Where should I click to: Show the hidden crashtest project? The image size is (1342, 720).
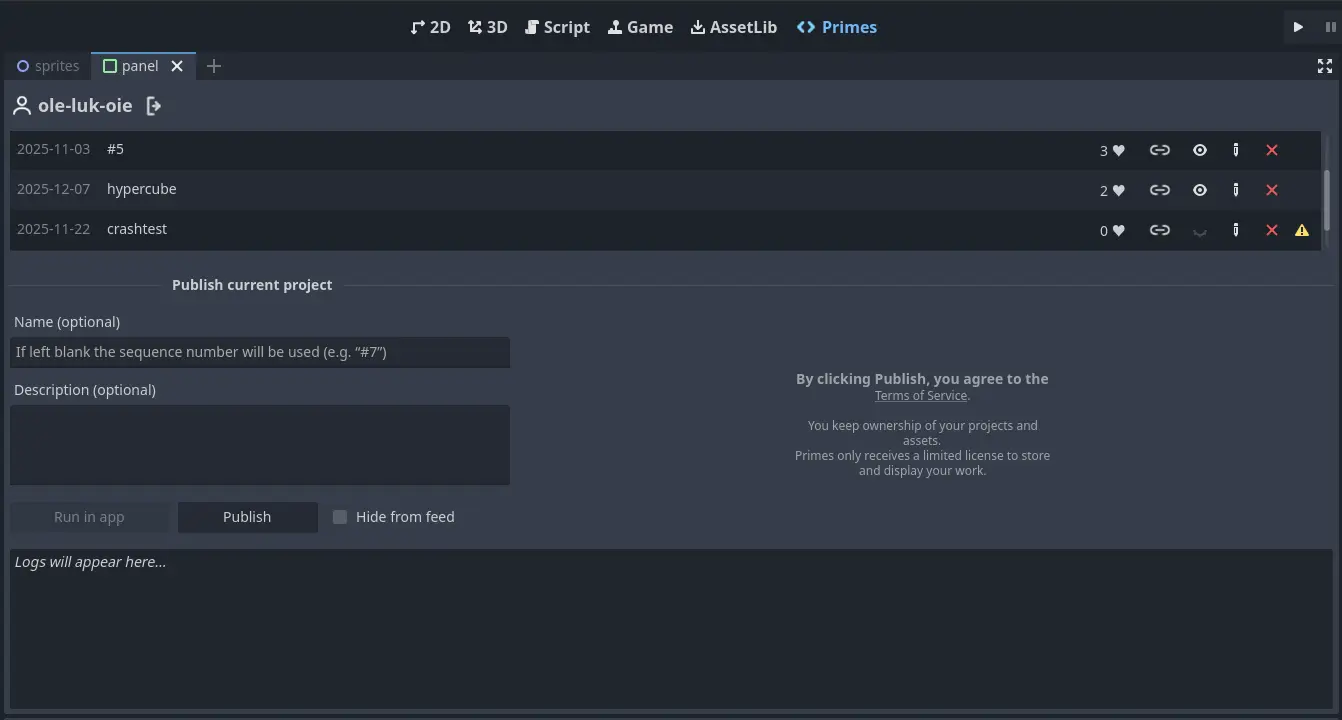point(1200,231)
